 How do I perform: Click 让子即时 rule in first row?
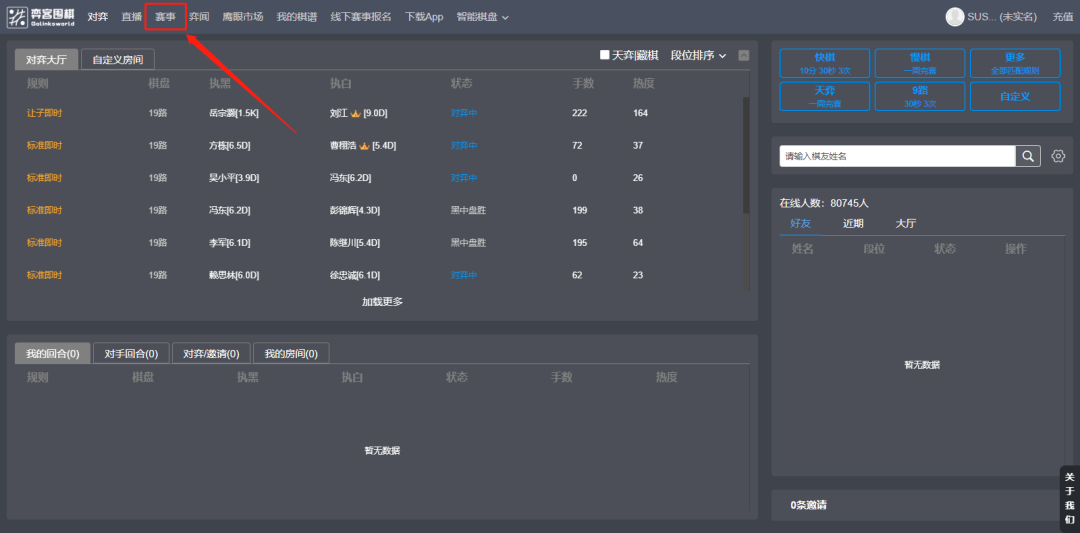44,113
